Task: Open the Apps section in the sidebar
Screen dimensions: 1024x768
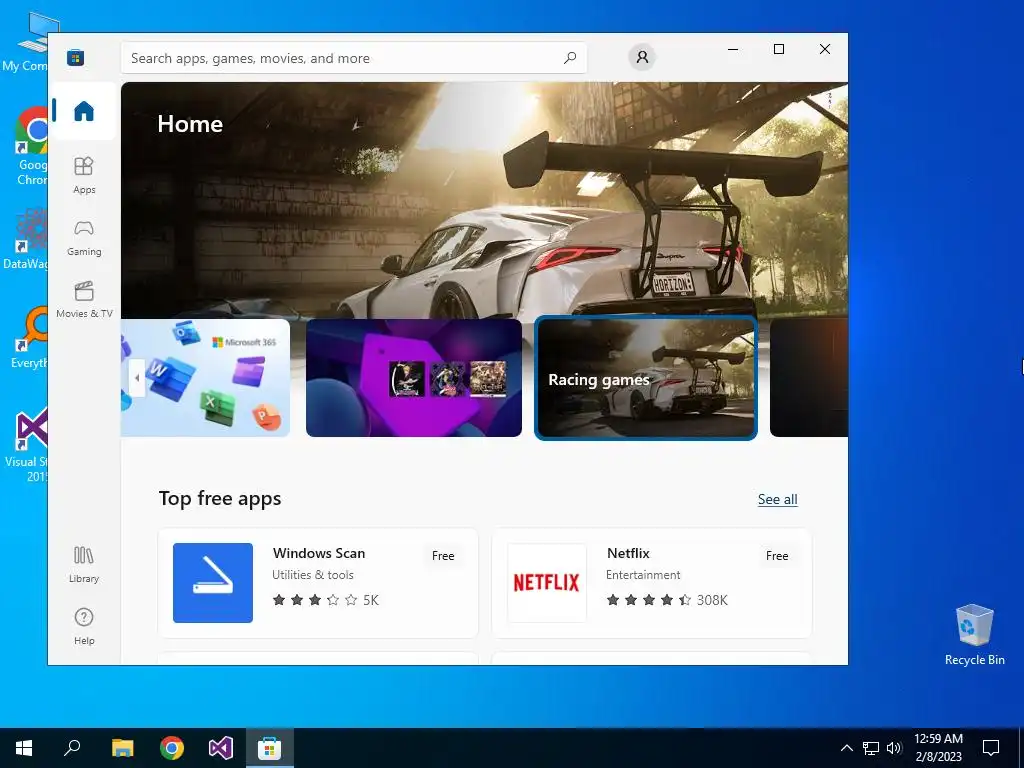Action: [84, 175]
